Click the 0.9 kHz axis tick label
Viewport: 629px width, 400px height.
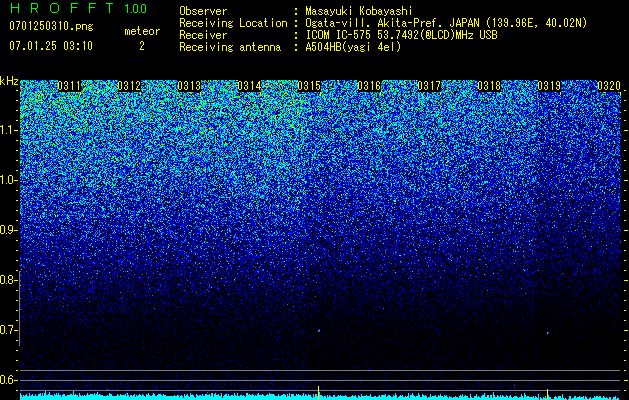click(8, 230)
